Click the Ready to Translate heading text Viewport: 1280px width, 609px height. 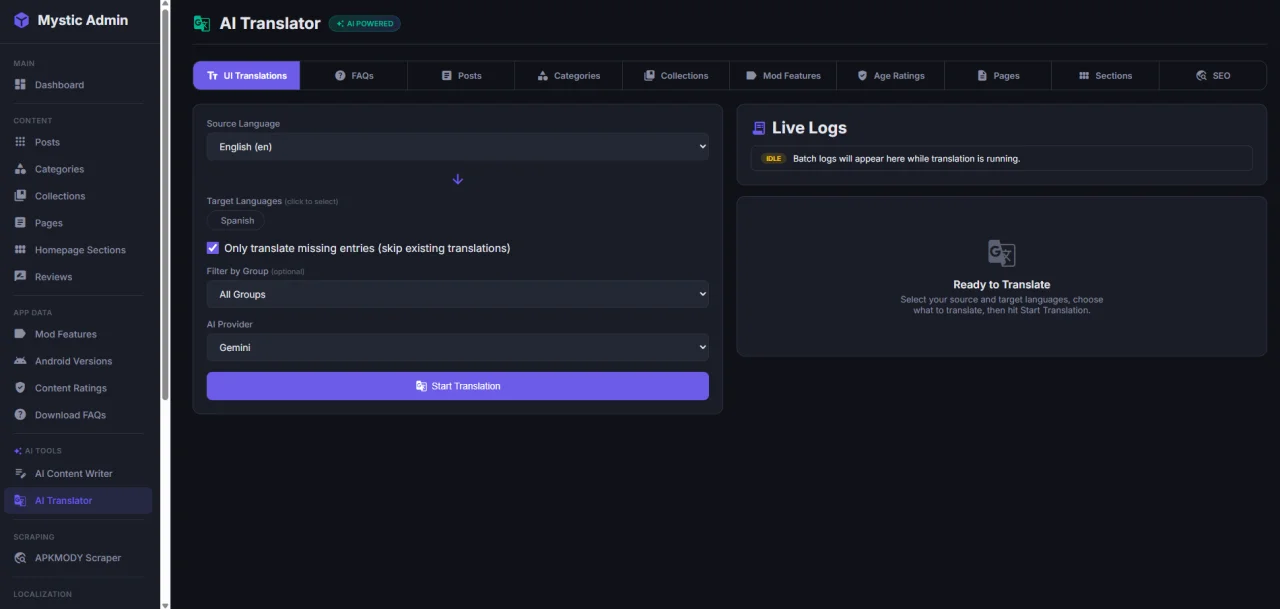[1002, 285]
